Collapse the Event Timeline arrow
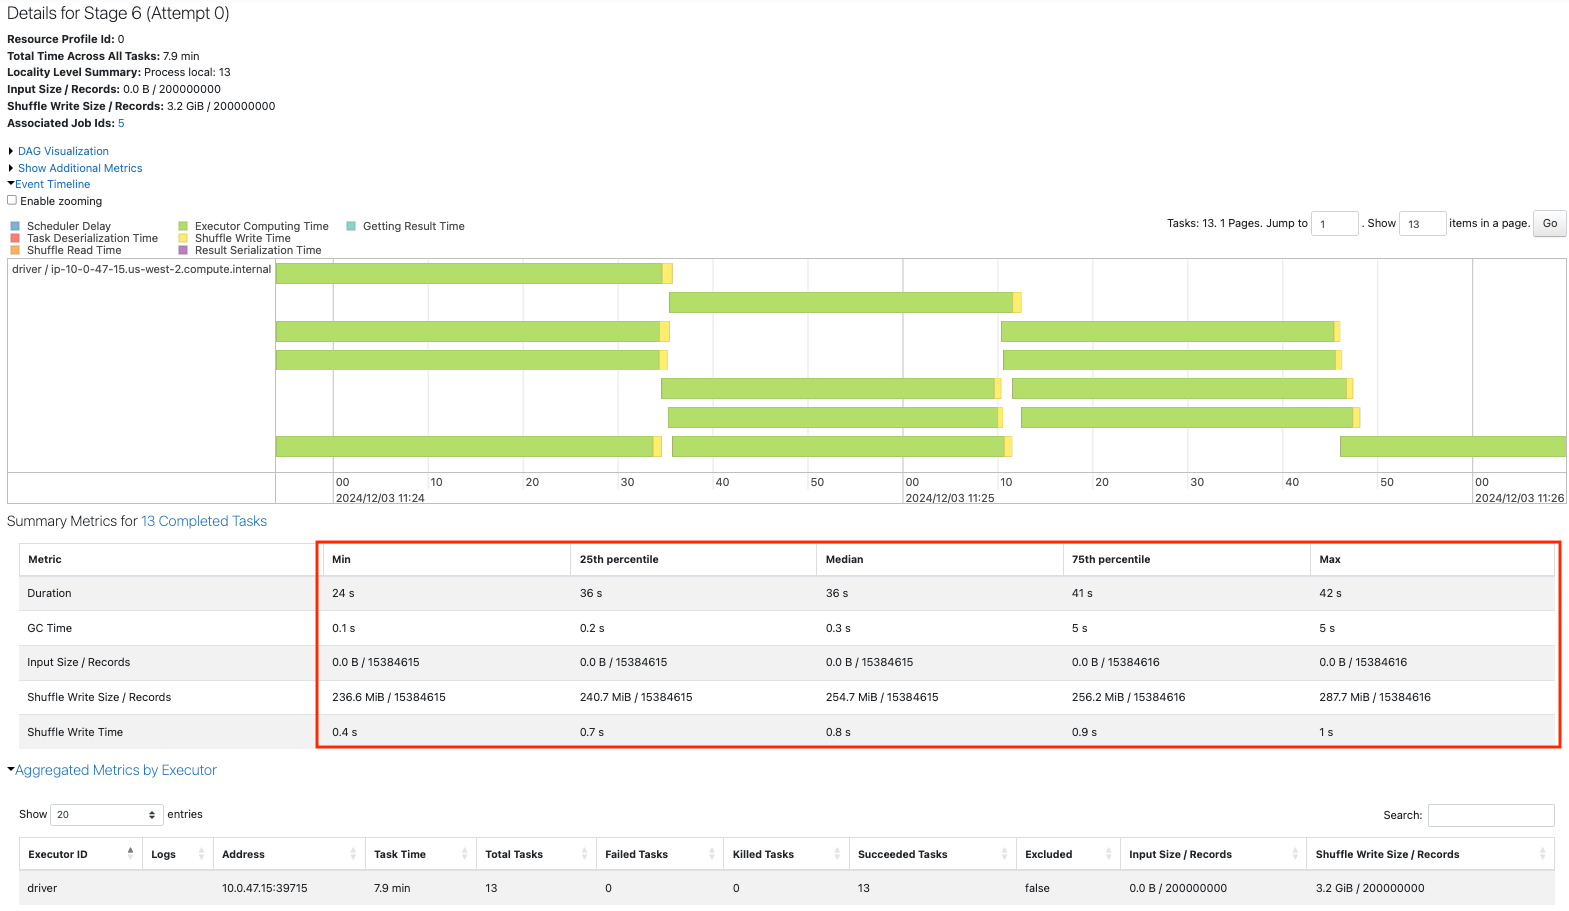This screenshot has width=1569, height=911. (x=11, y=184)
